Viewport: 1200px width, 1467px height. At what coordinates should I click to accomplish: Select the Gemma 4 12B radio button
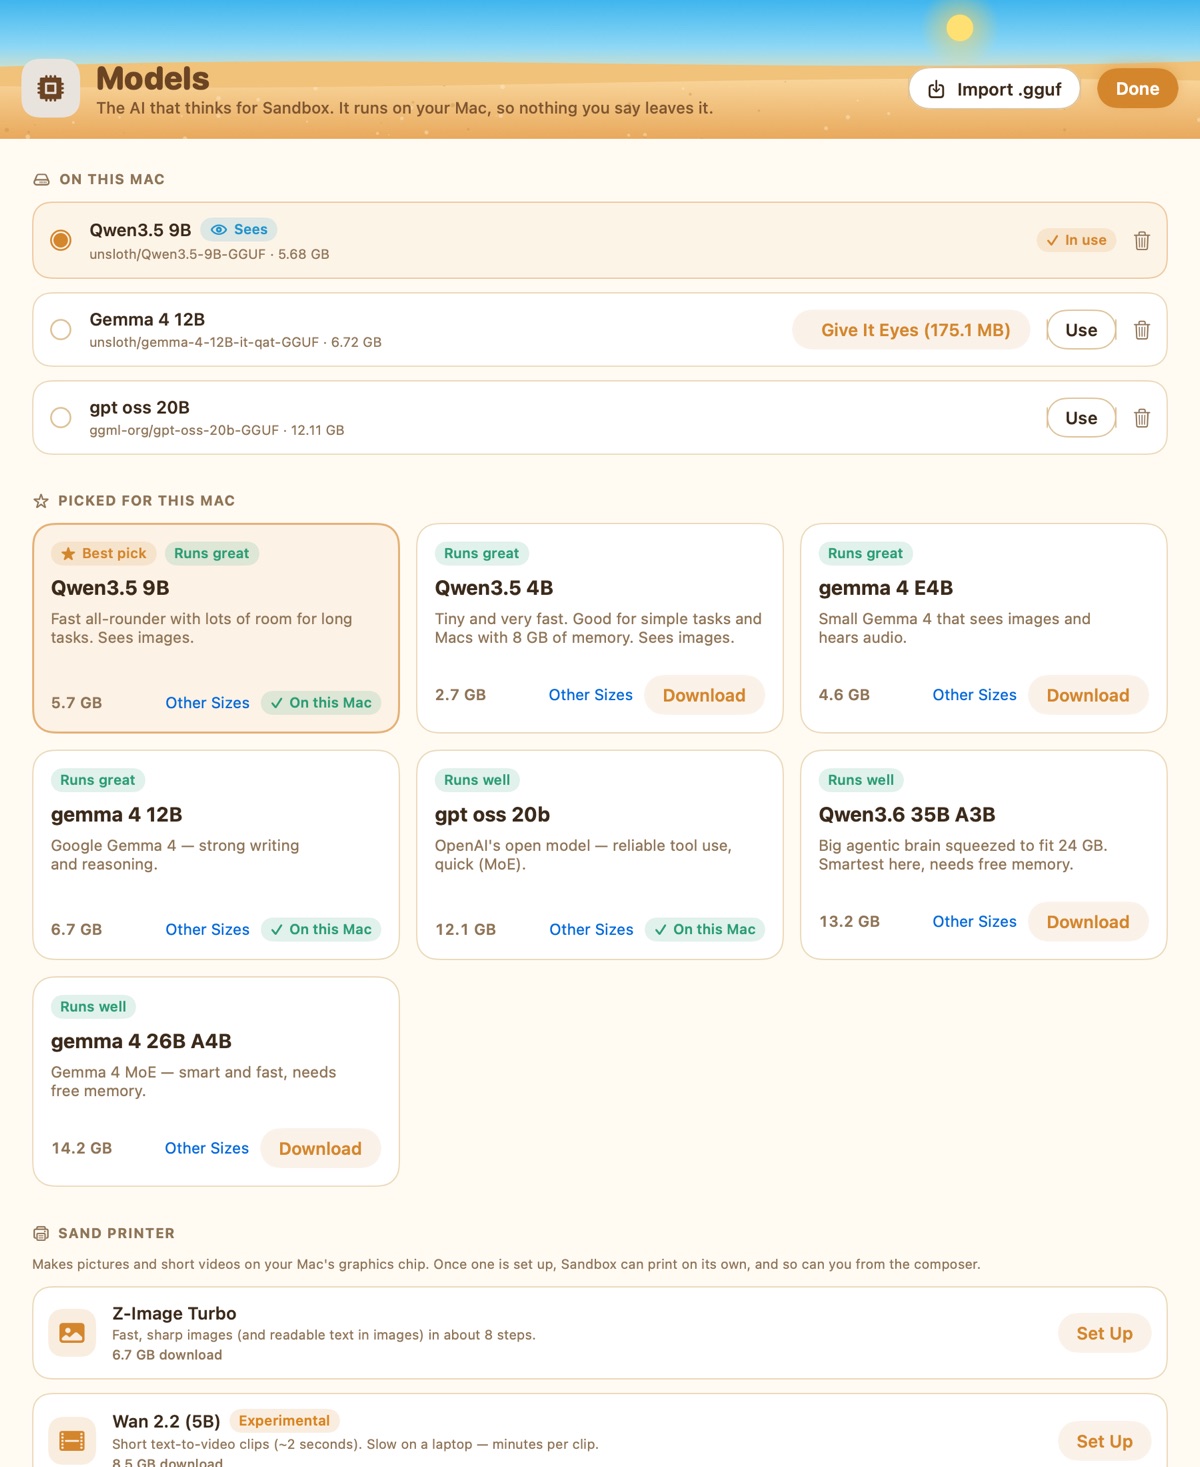tap(61, 330)
